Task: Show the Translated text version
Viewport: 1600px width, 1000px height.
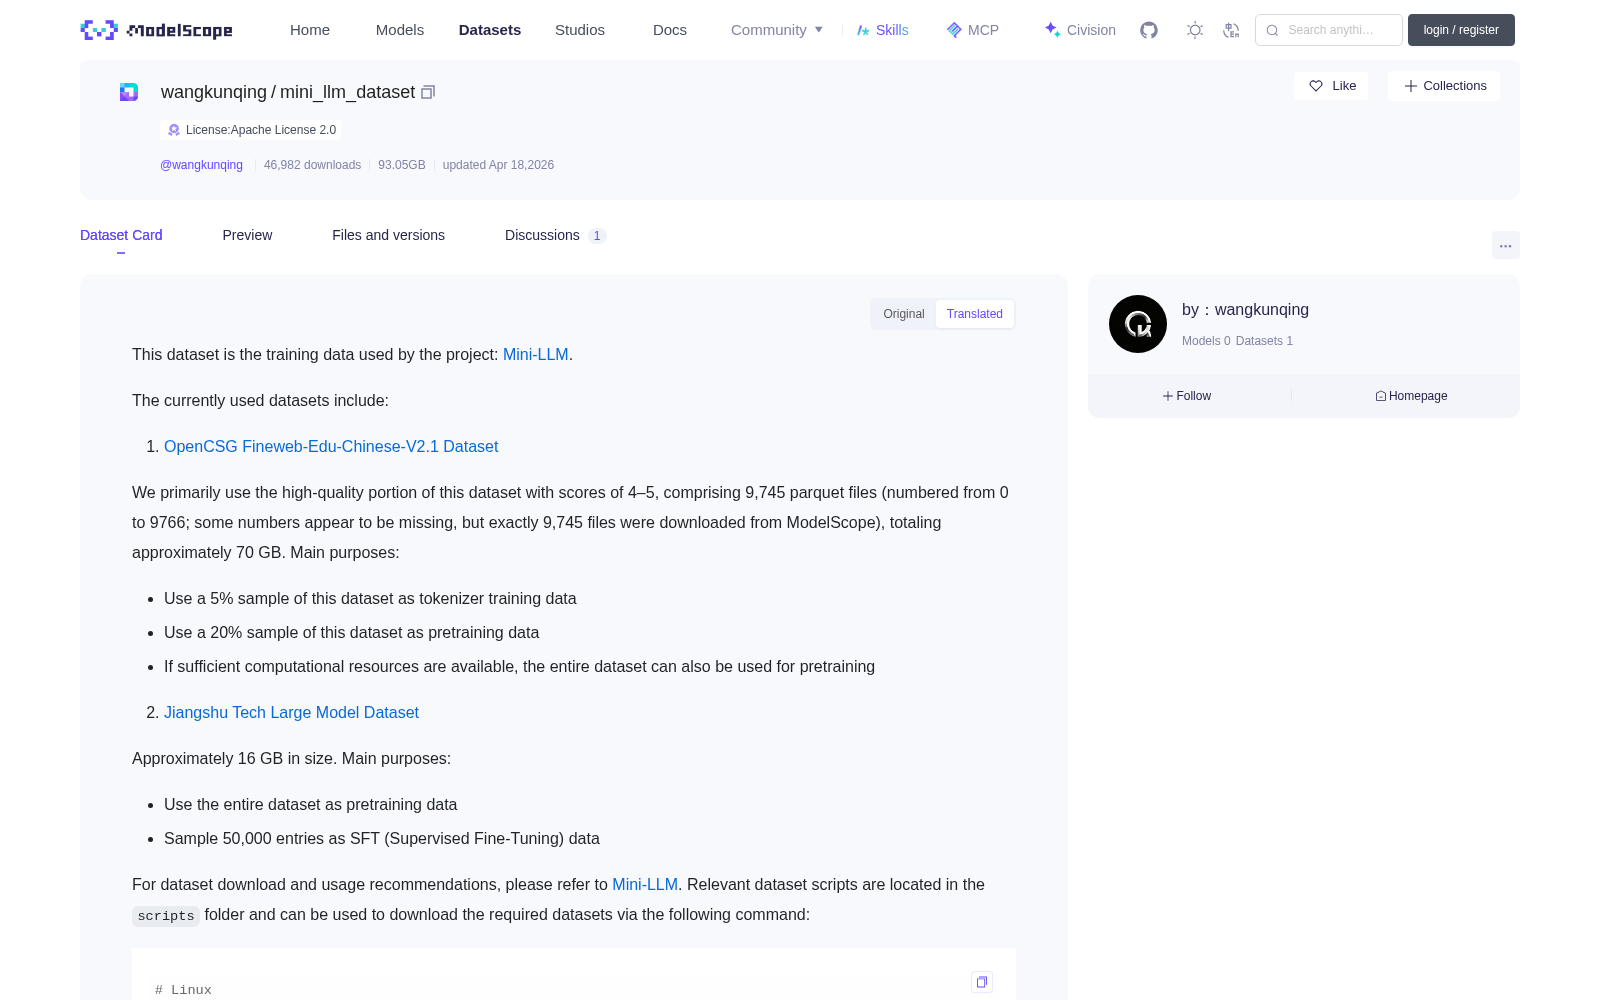Action: [x=975, y=314]
